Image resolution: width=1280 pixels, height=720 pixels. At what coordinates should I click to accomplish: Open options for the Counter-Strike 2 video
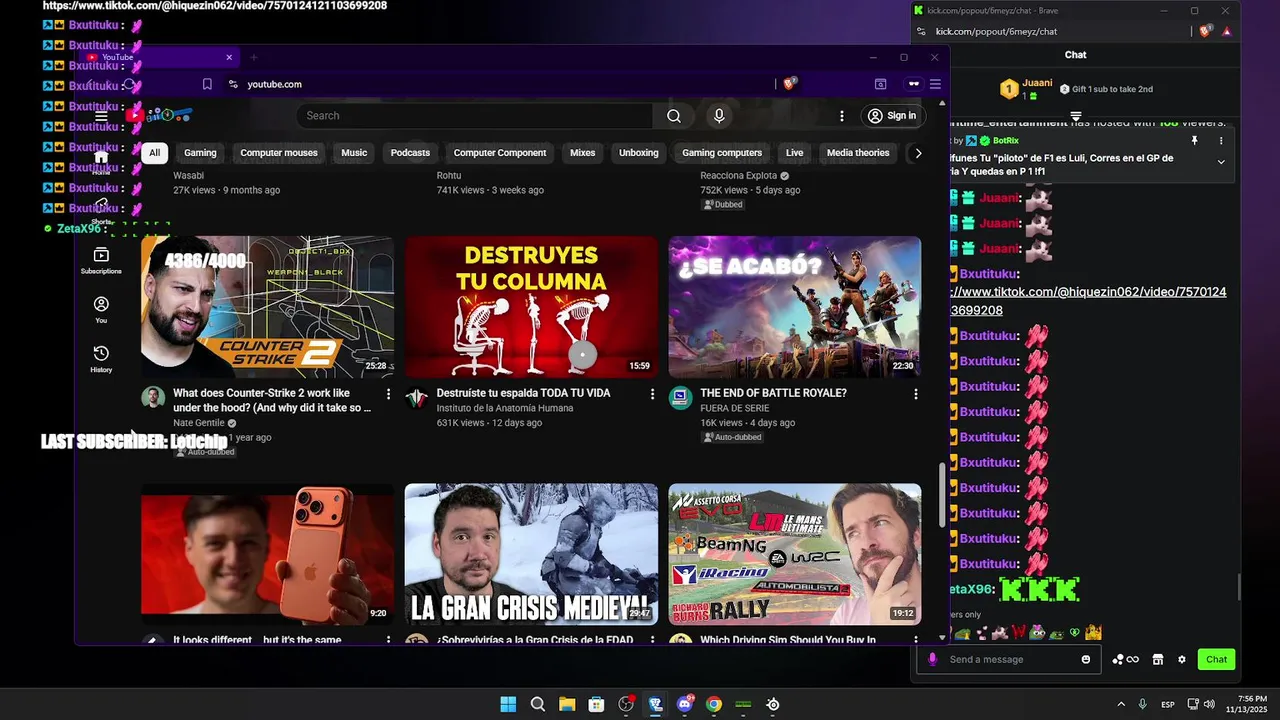(x=389, y=394)
